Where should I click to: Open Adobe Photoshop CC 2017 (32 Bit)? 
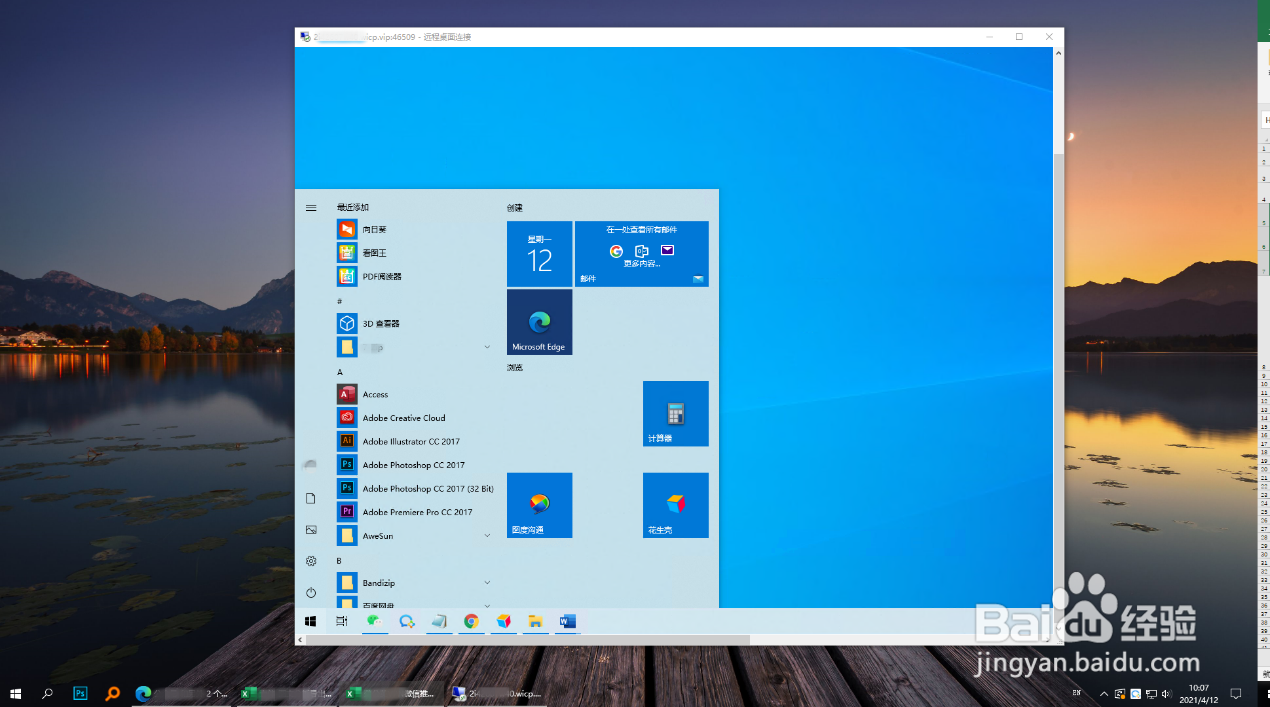click(x=416, y=488)
